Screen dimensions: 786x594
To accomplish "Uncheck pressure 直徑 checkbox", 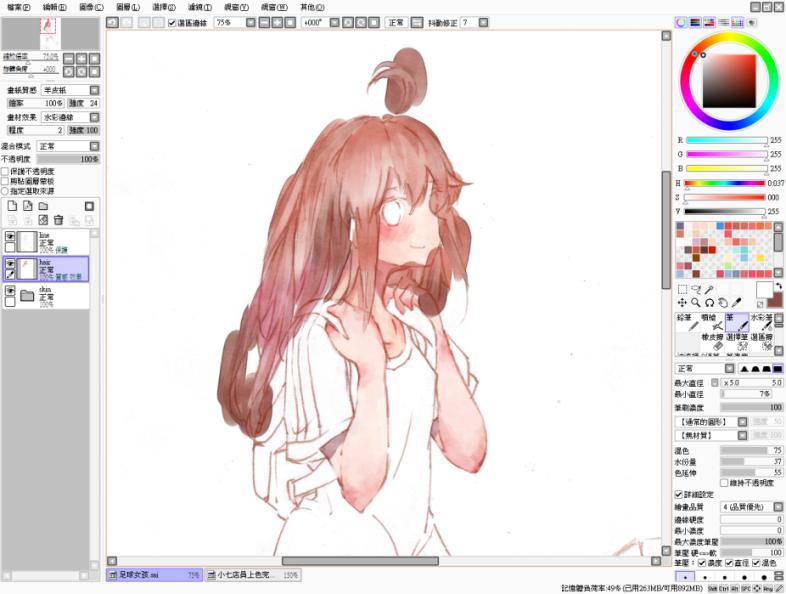I will (x=729, y=563).
